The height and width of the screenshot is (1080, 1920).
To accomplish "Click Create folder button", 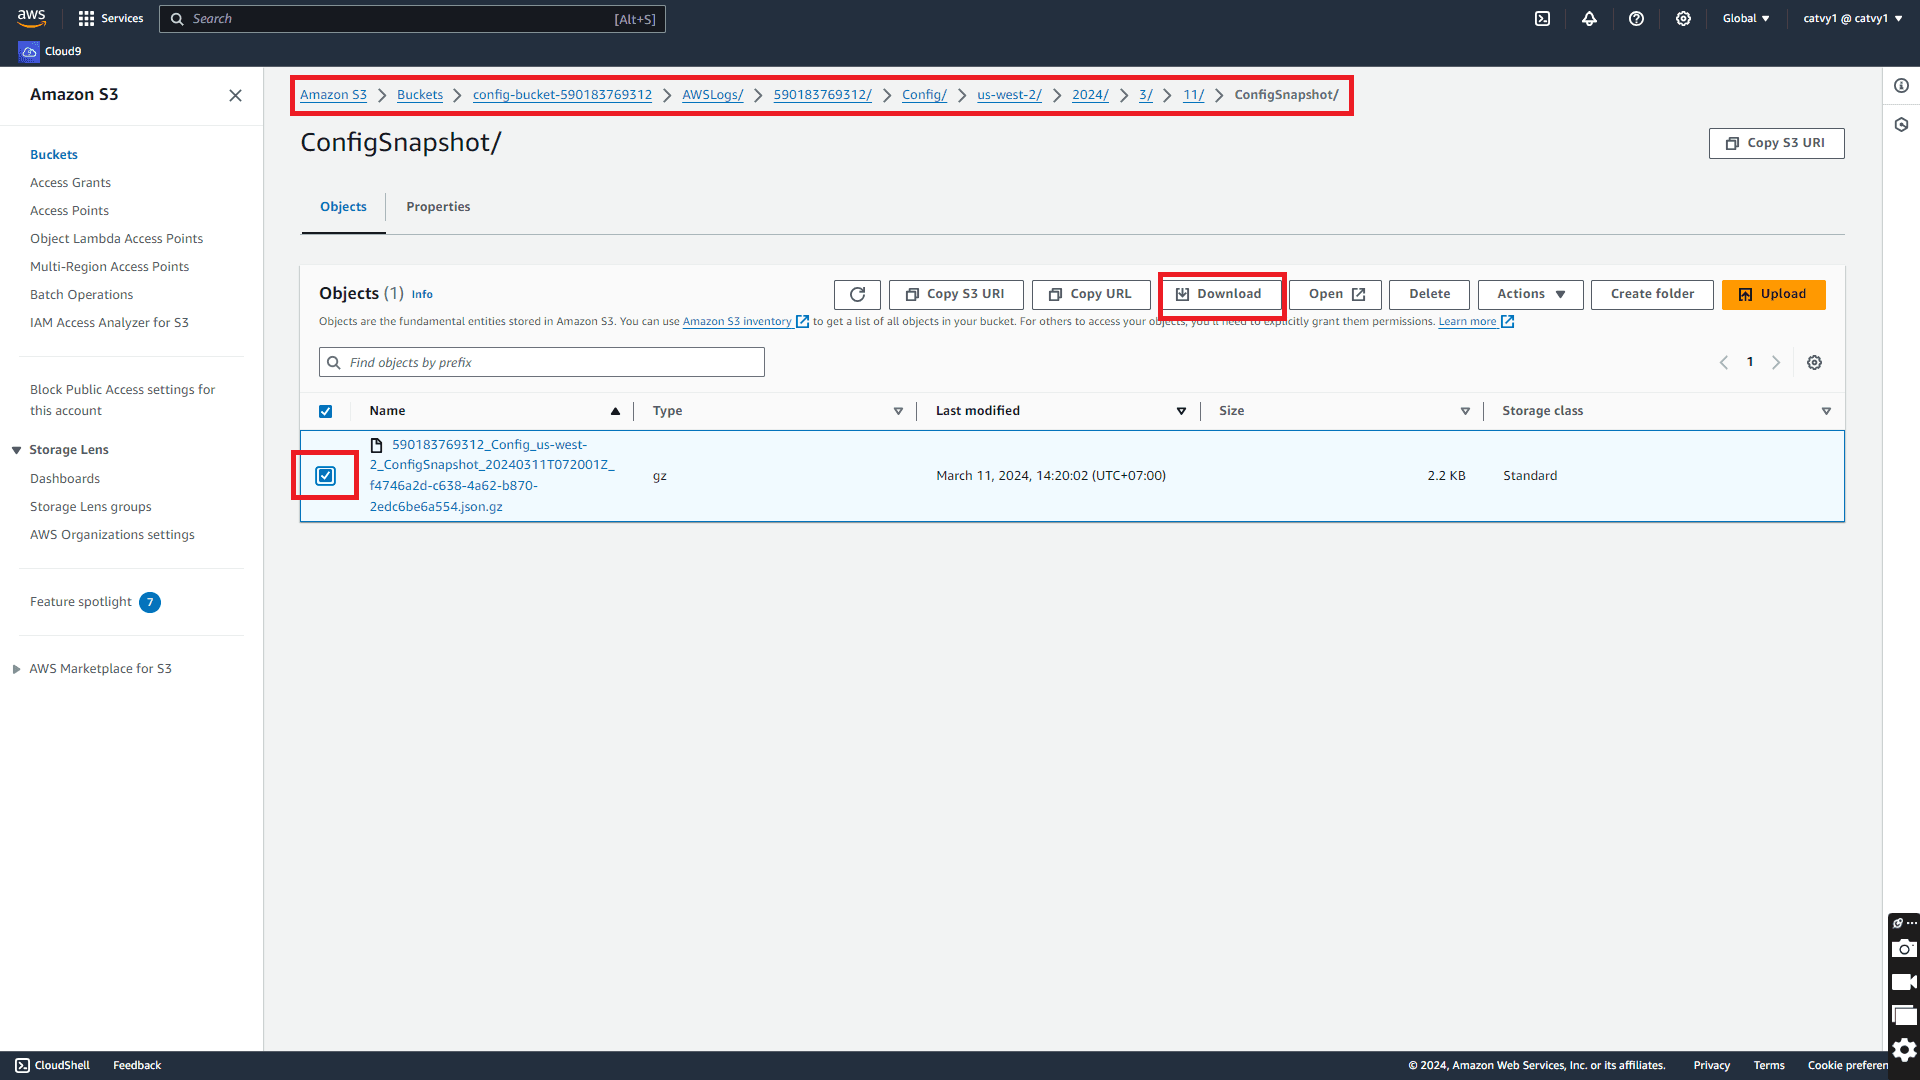I will (x=1652, y=294).
